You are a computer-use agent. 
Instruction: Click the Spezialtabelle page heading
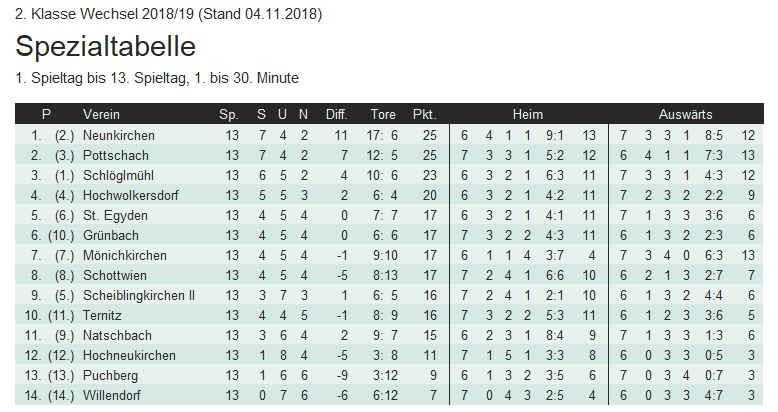click(x=105, y=47)
